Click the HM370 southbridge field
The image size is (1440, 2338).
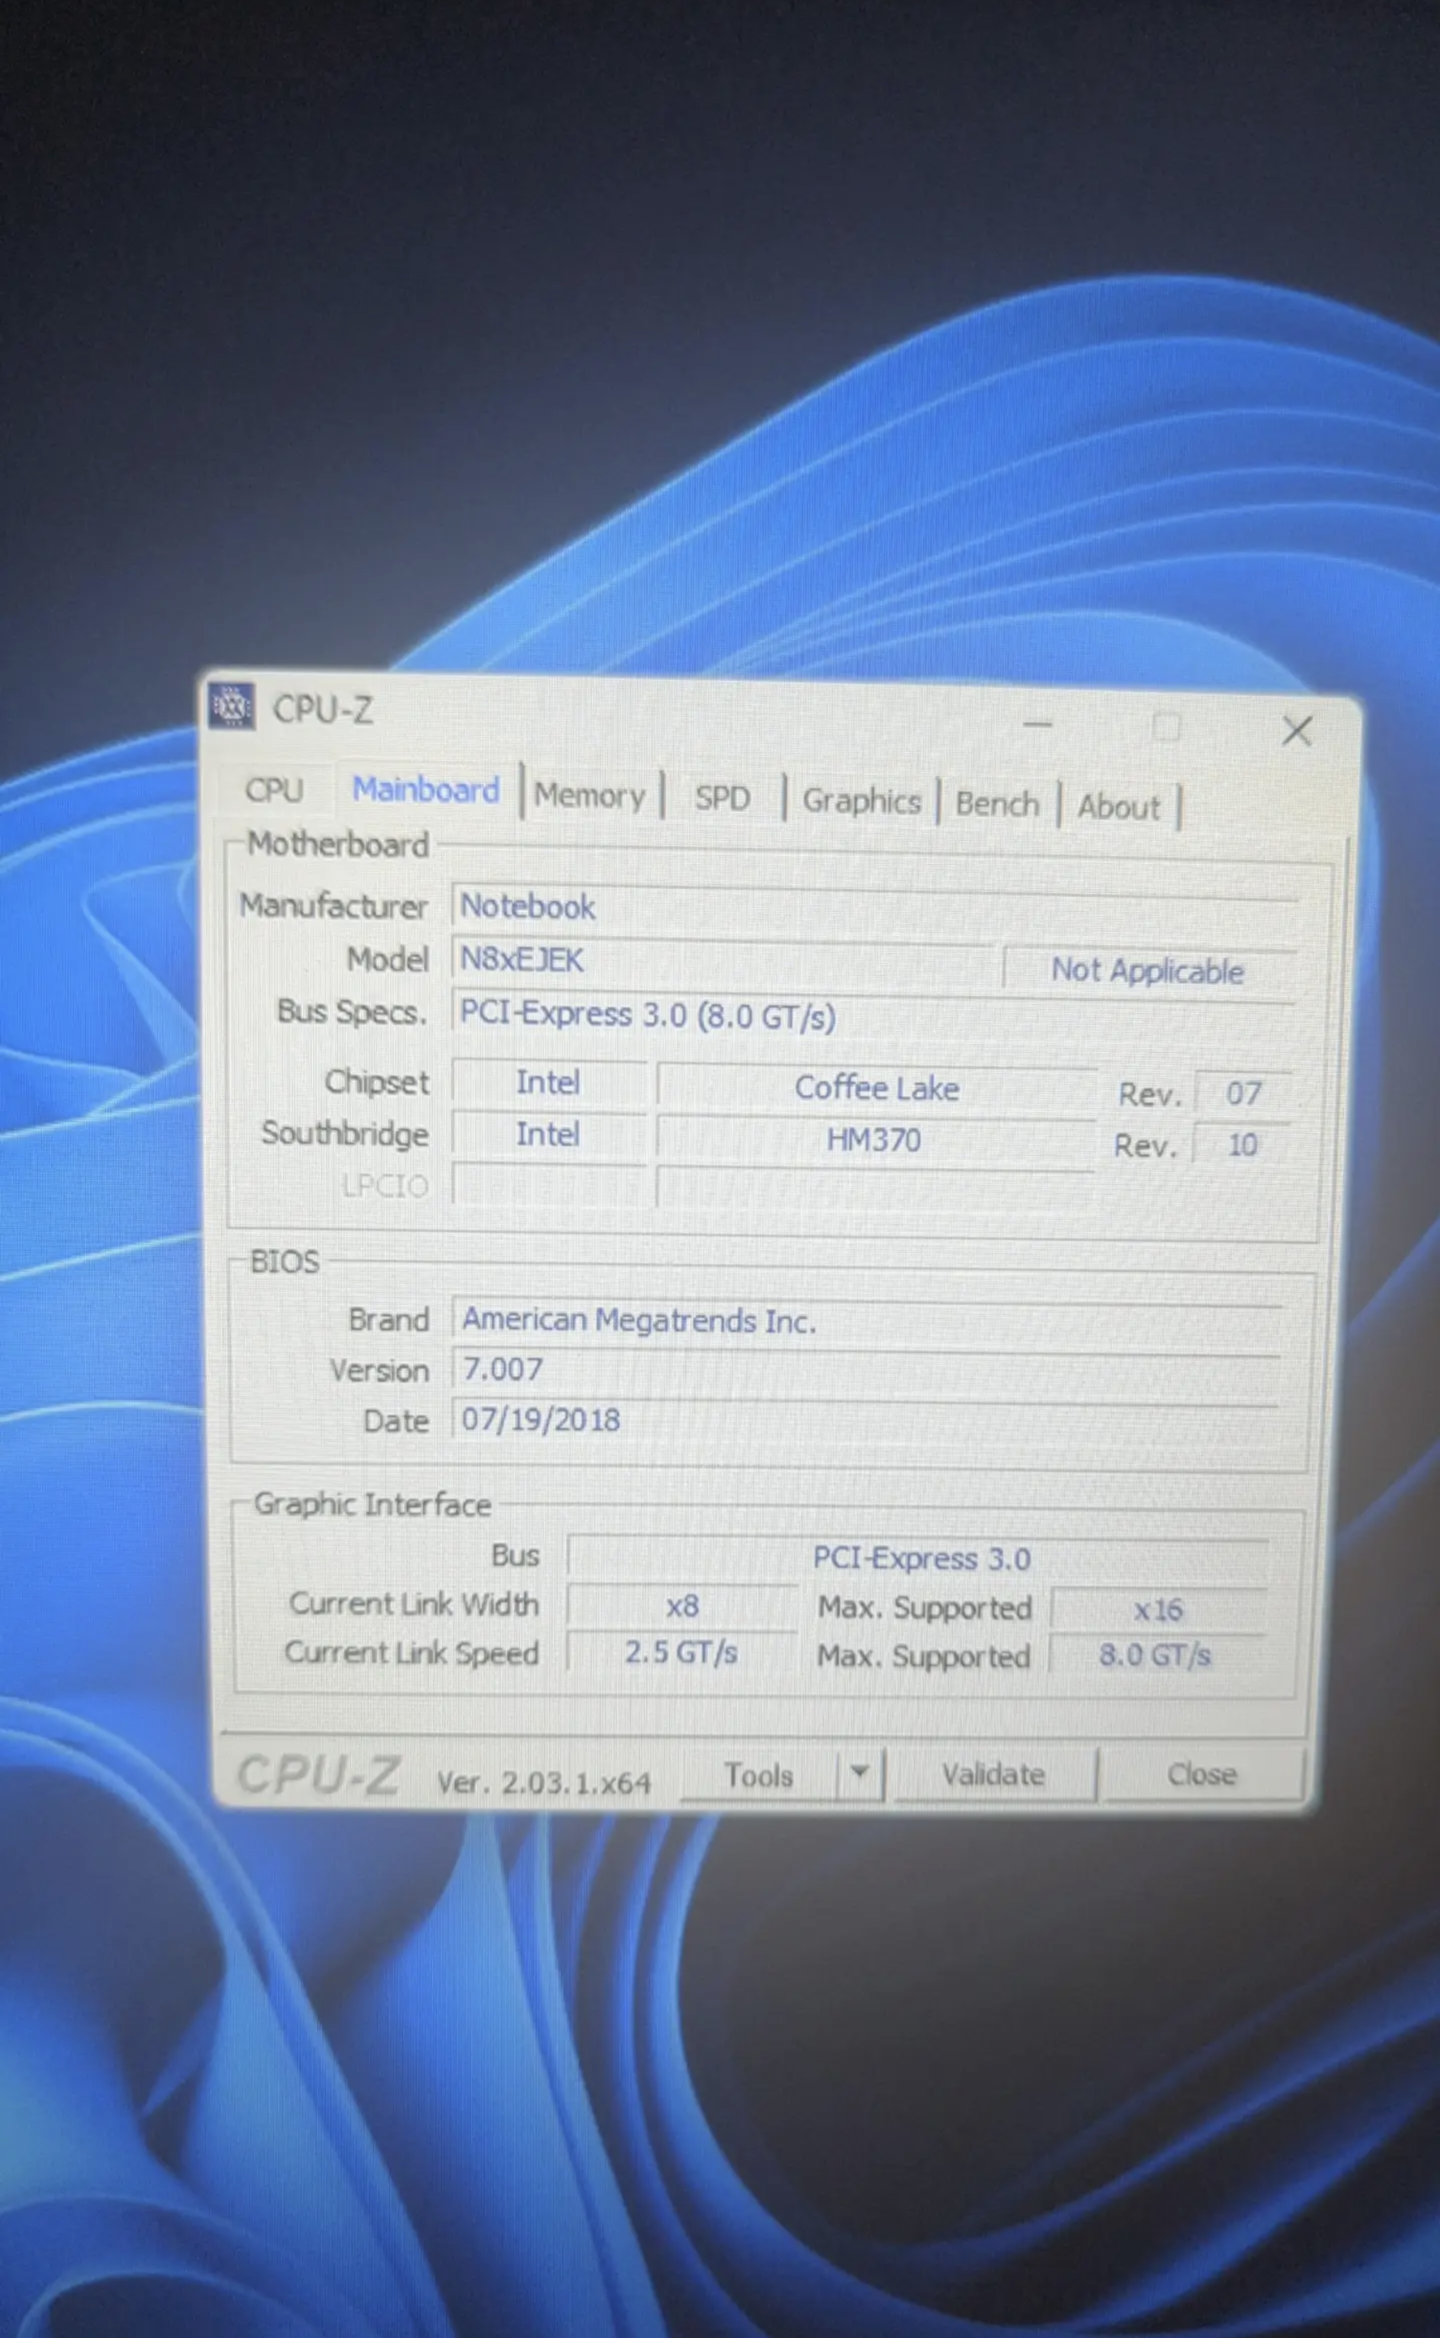874,1140
